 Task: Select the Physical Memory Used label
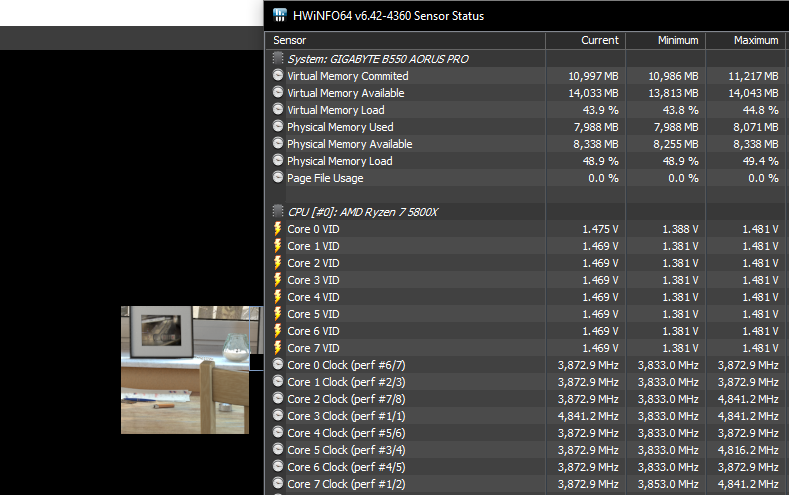point(340,127)
